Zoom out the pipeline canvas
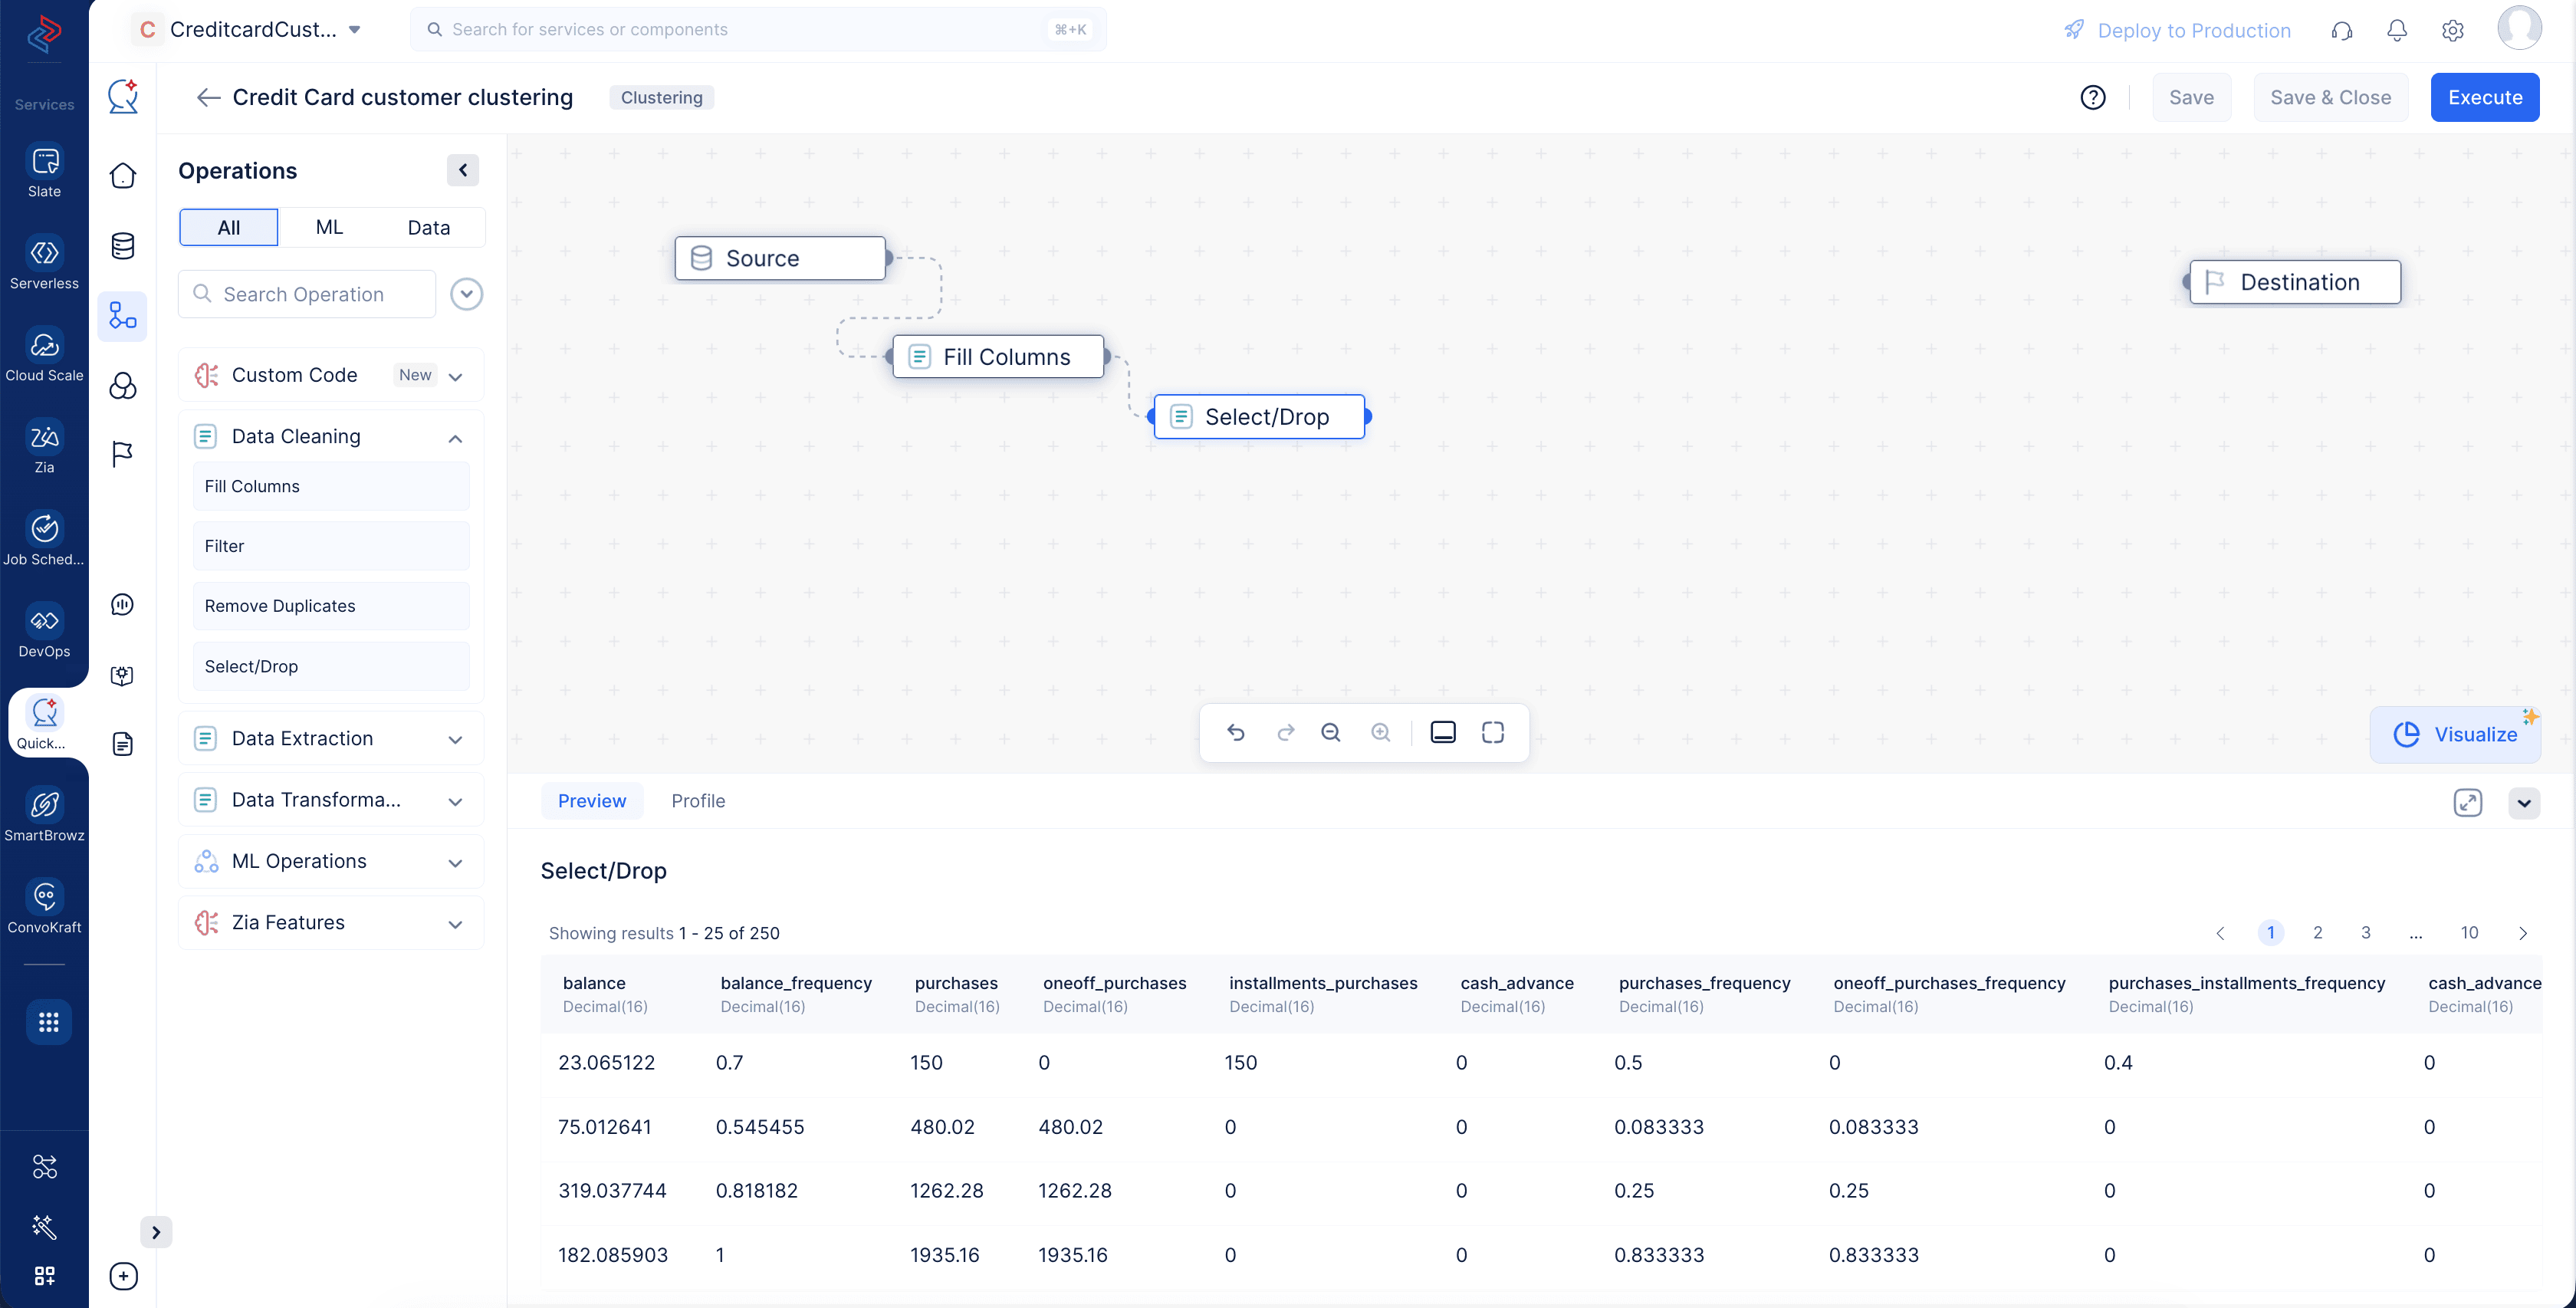 point(1330,733)
